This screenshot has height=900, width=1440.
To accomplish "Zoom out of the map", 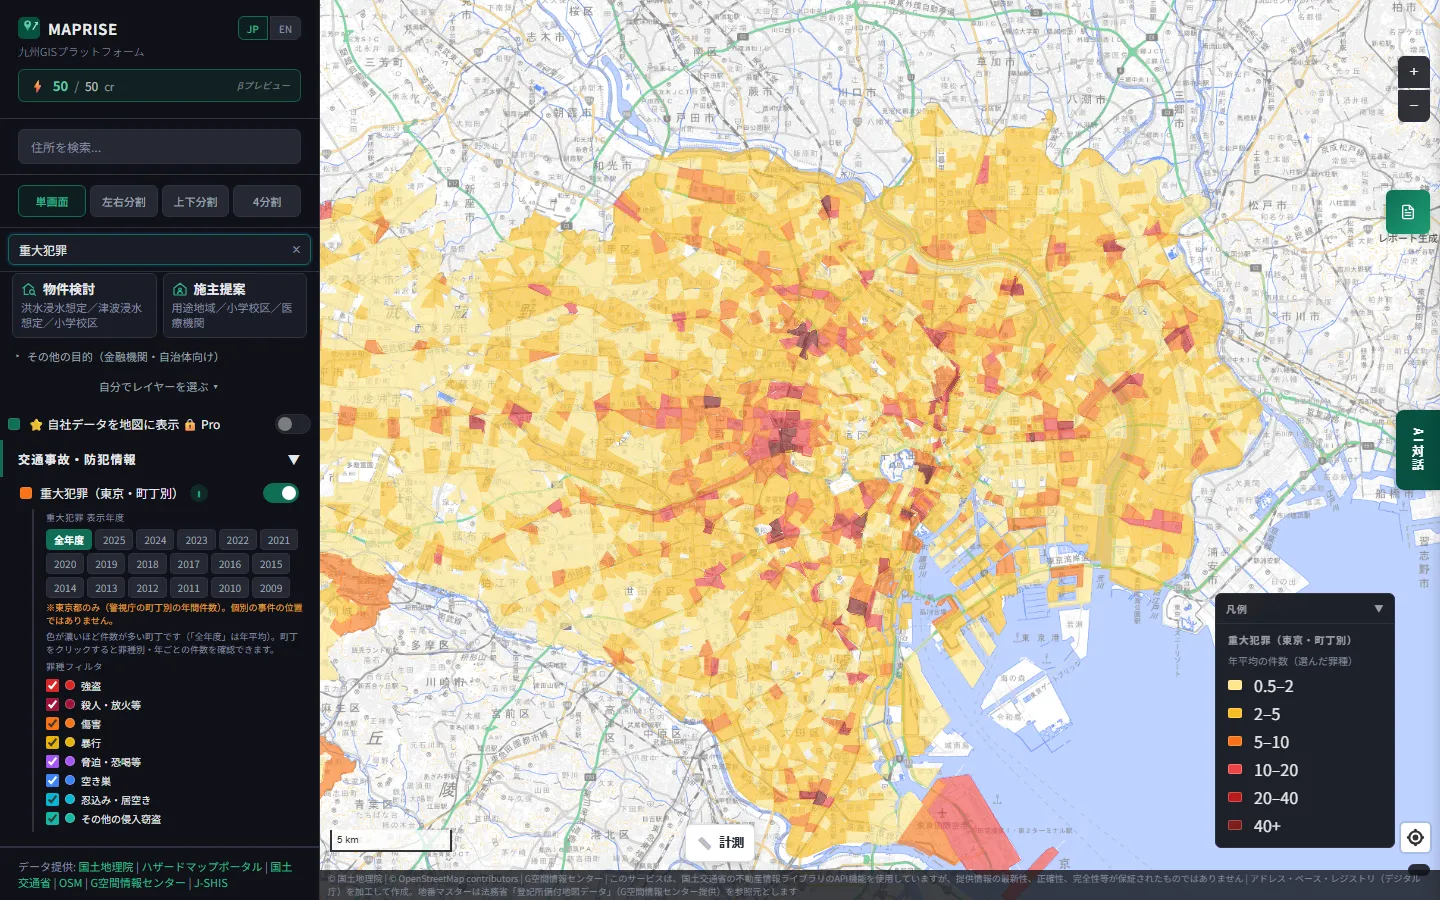I will [x=1413, y=105].
